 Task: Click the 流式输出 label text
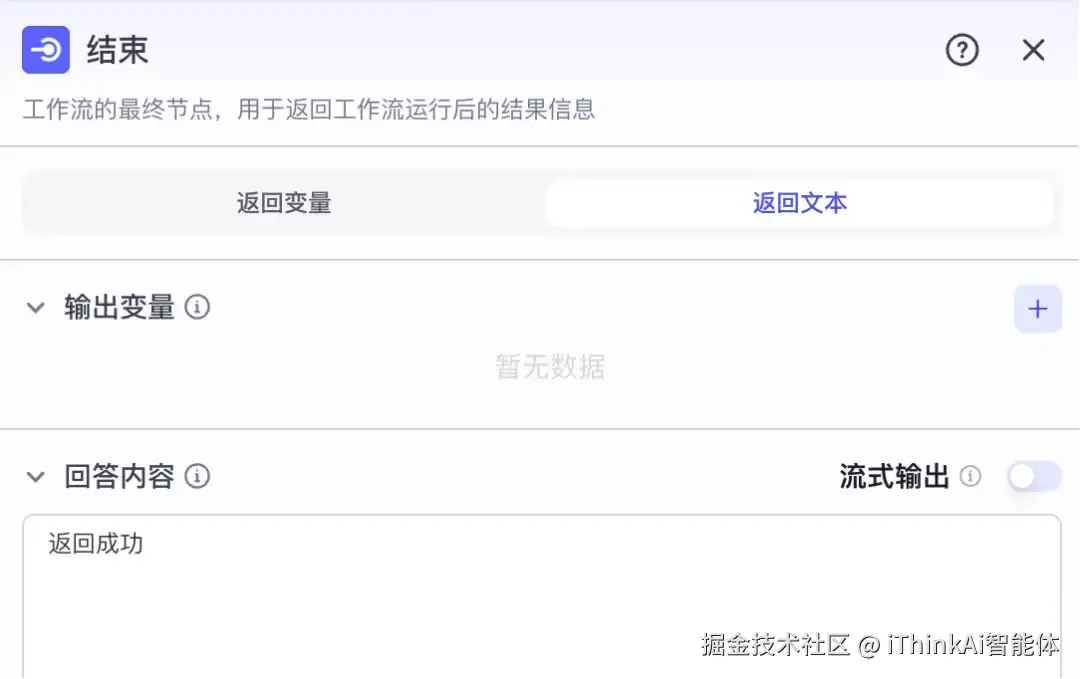[894, 477]
